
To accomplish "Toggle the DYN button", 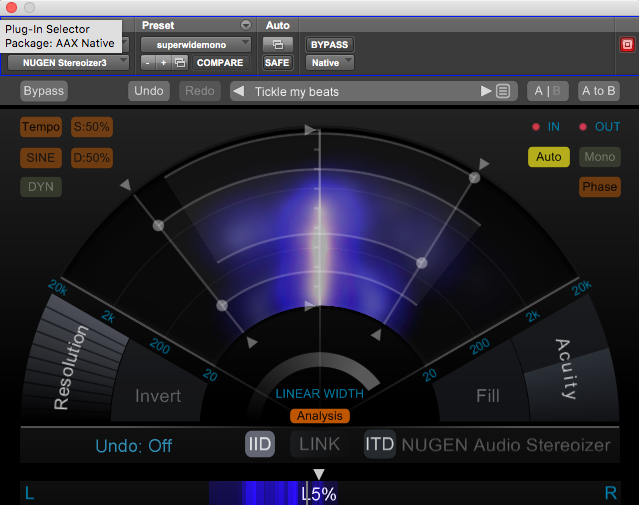I will (x=41, y=187).
